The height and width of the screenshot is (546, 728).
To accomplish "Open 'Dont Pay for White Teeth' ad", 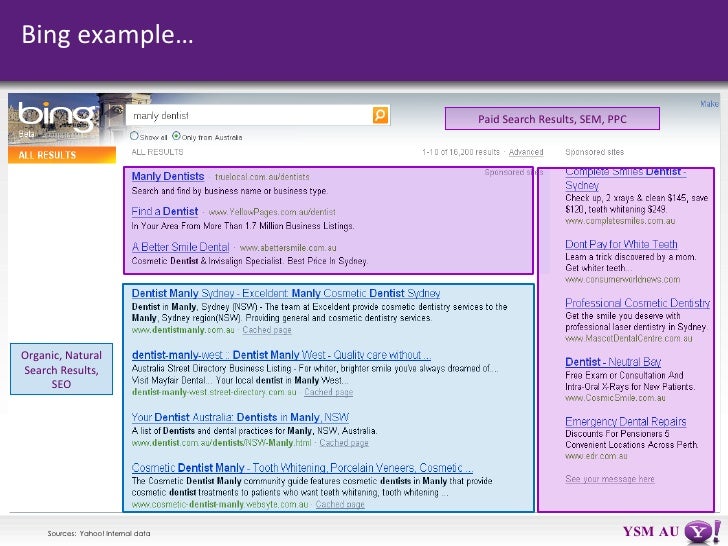I will (621, 244).
